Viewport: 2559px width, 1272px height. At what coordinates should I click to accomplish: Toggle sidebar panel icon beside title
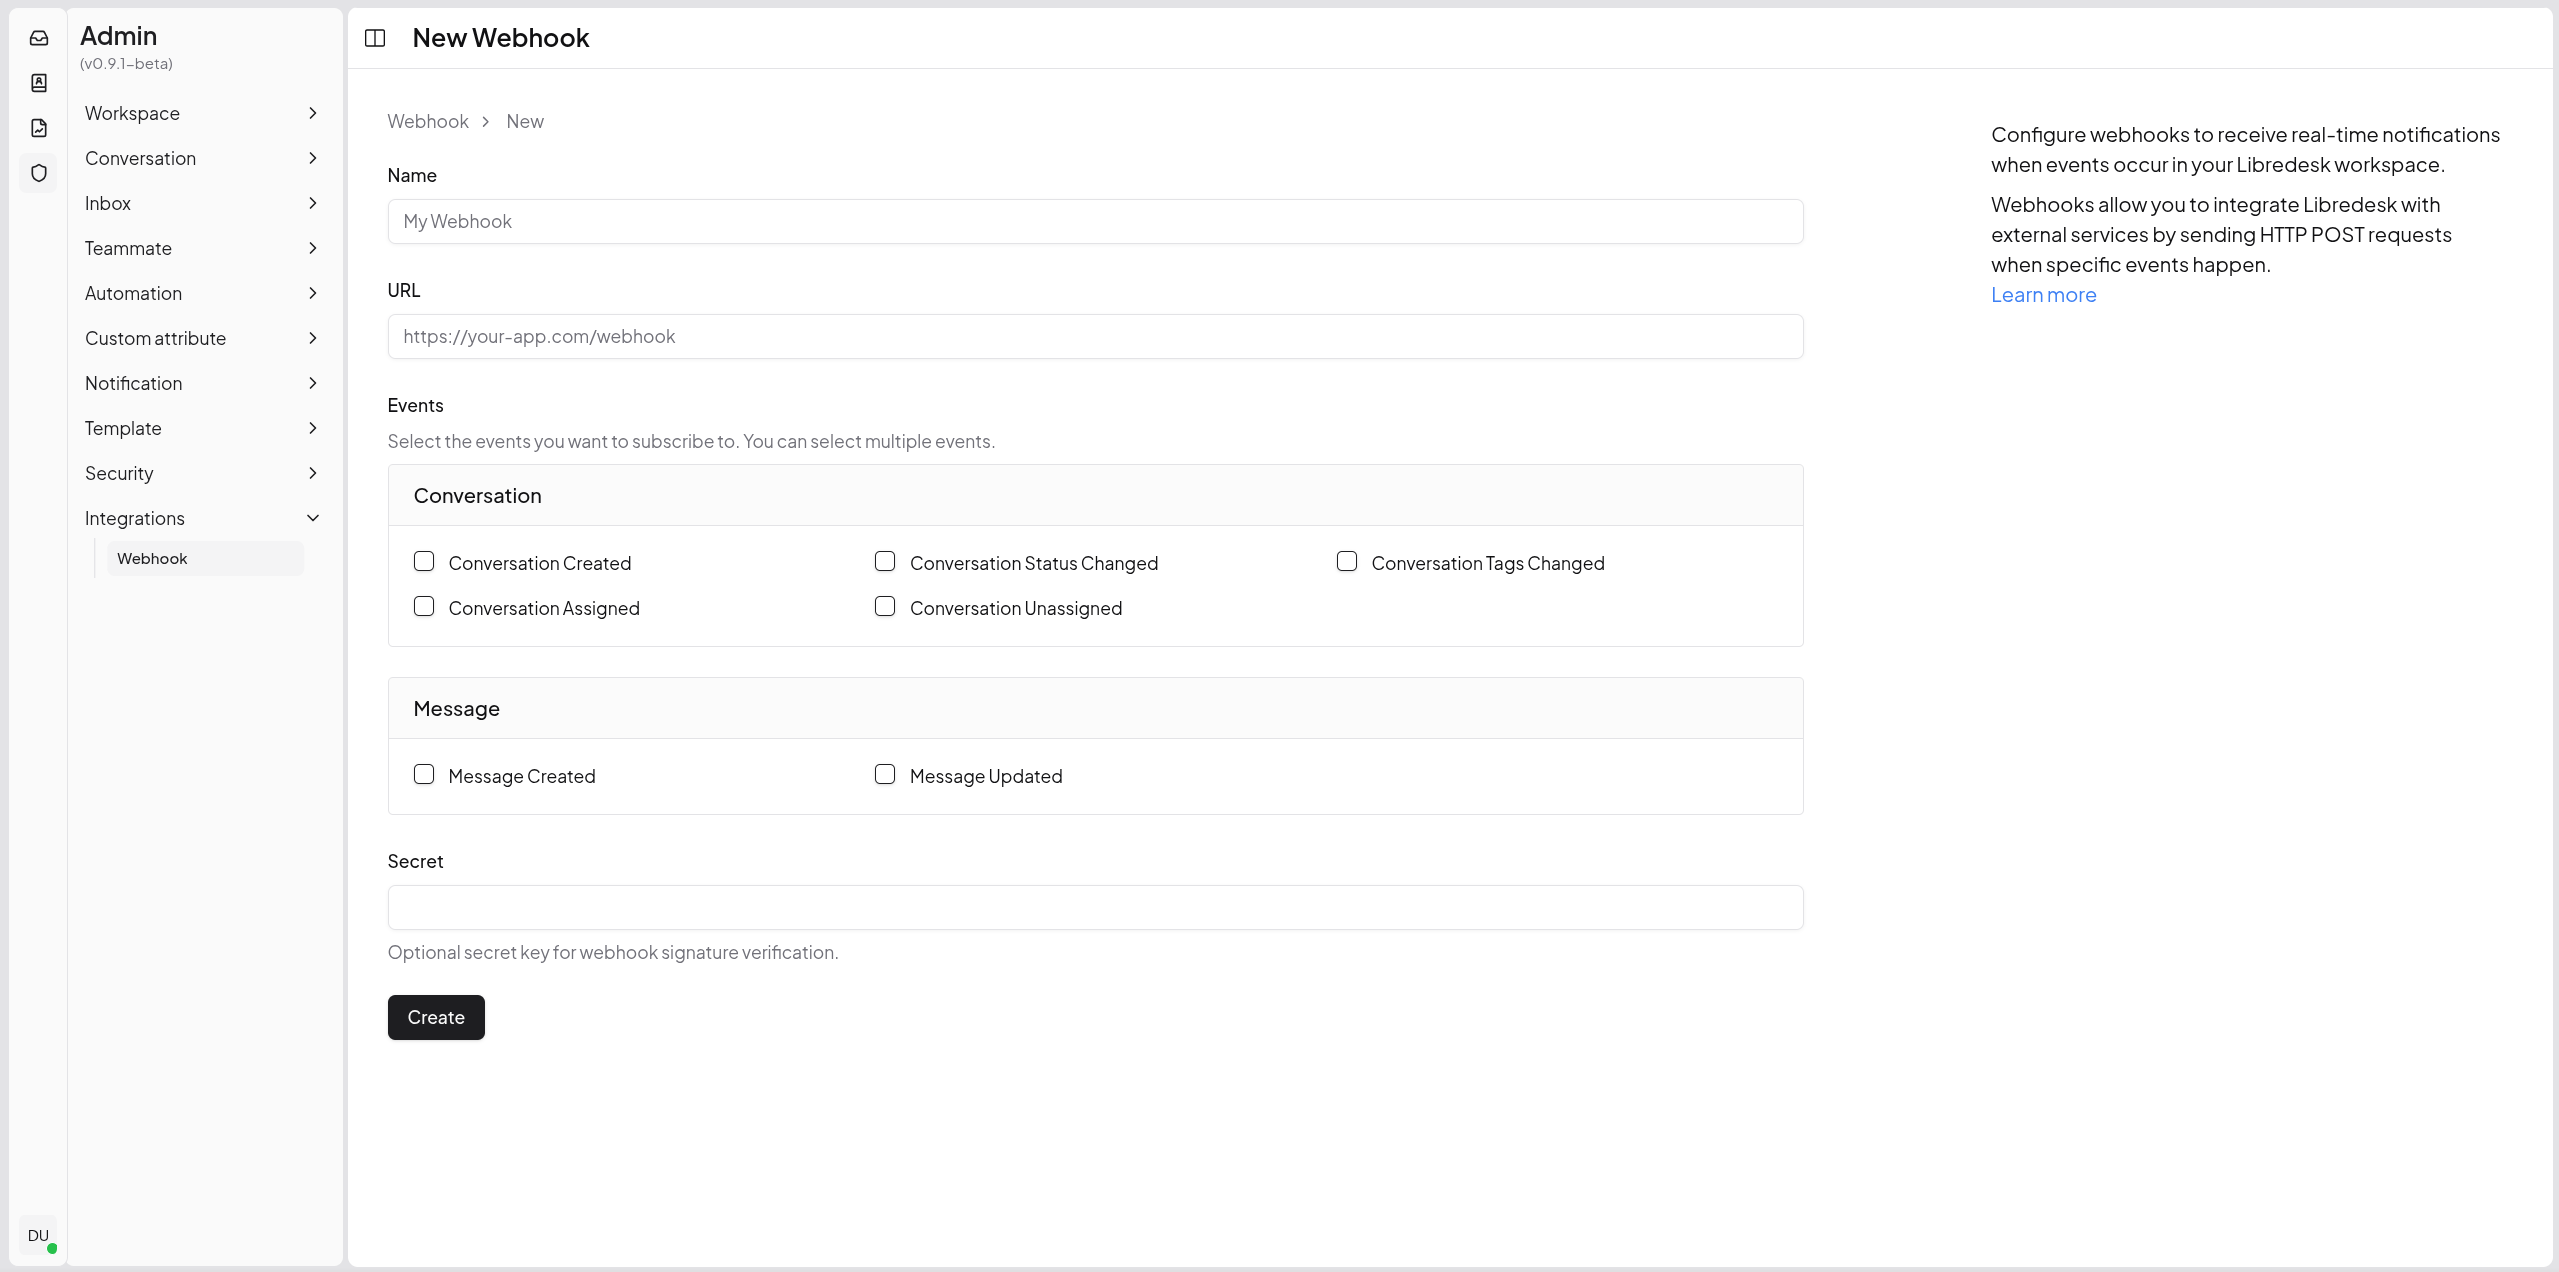point(375,38)
